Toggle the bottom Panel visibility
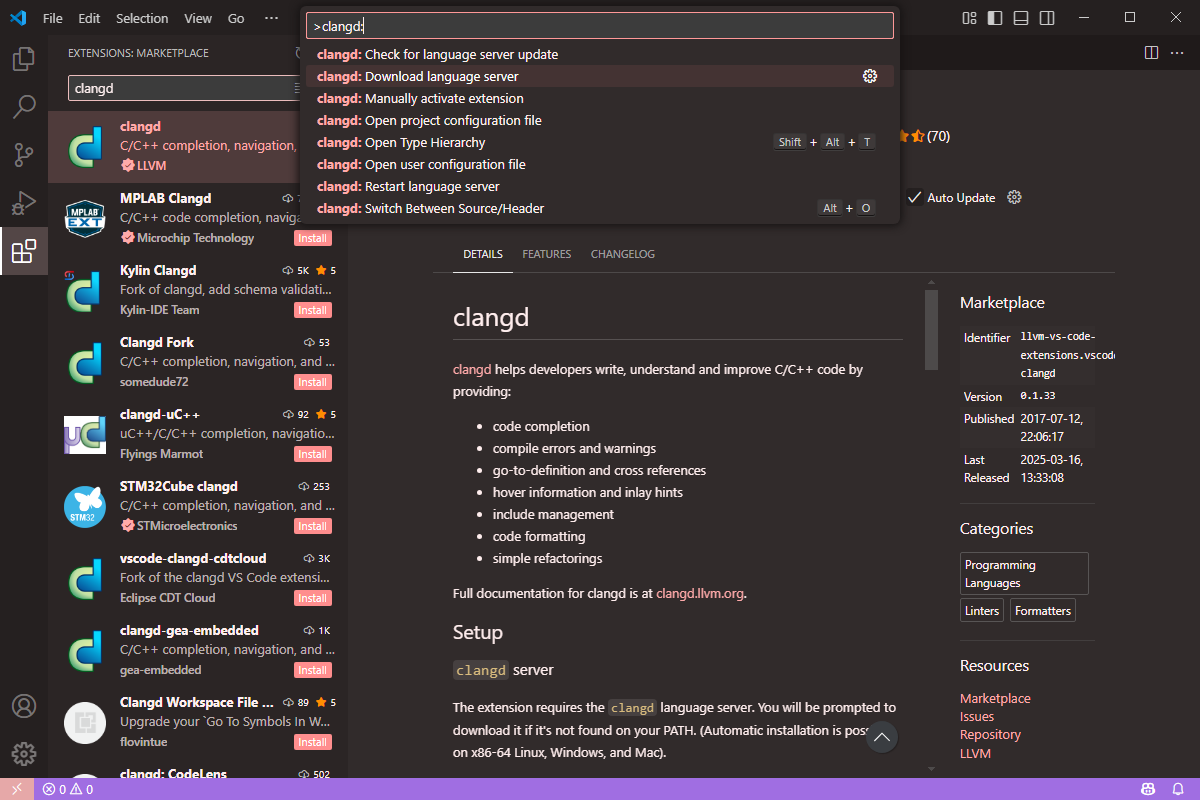The image size is (1200, 800). [1021, 18]
